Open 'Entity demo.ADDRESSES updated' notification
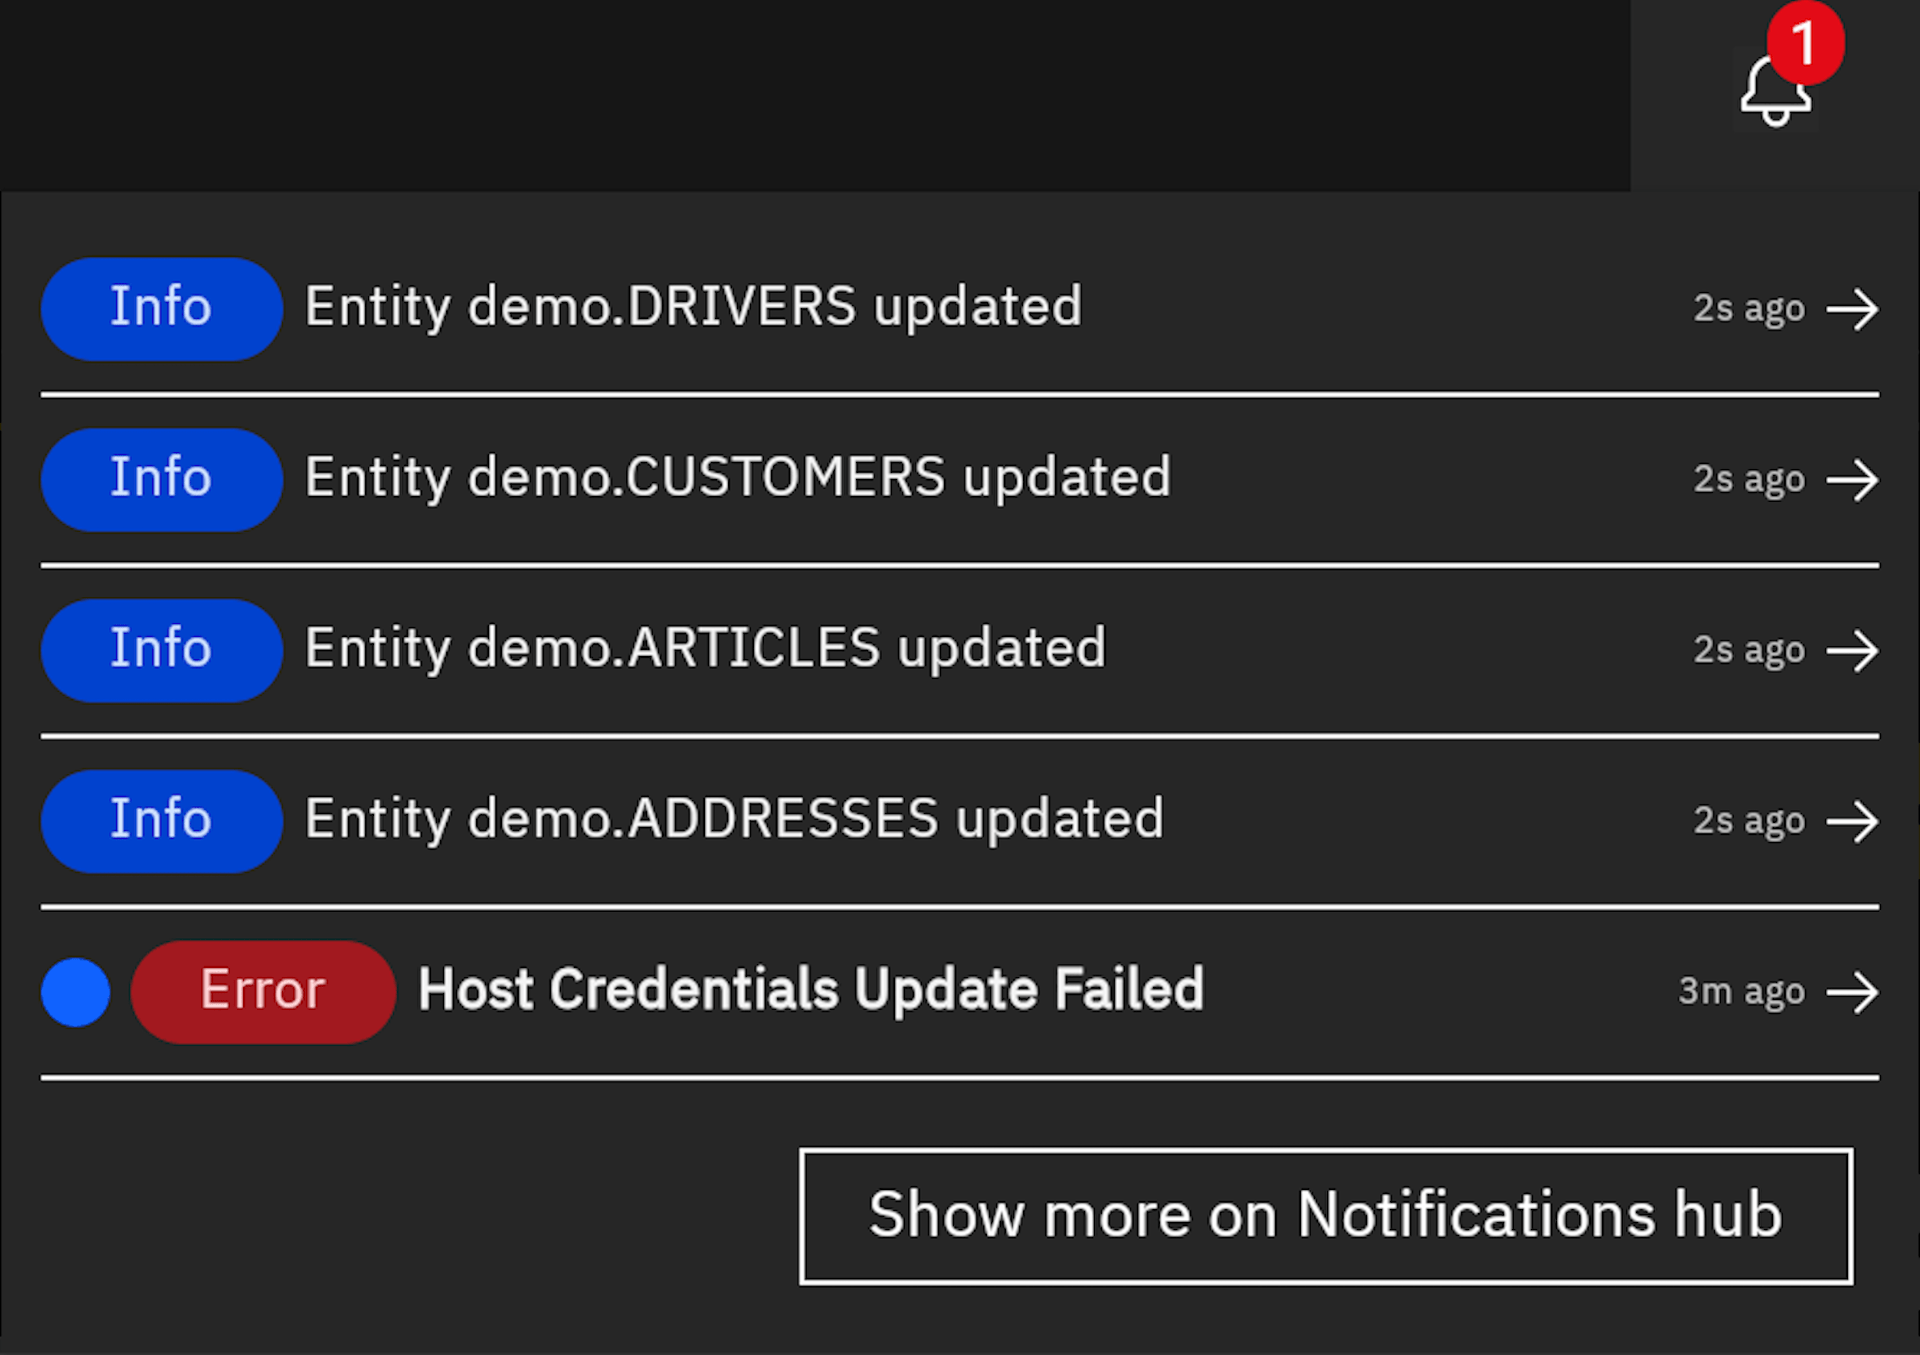The width and height of the screenshot is (1920, 1355). point(735,820)
